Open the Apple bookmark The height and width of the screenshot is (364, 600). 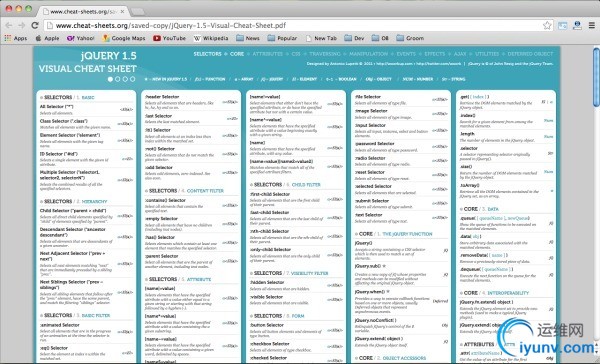pyautogui.click(x=47, y=38)
